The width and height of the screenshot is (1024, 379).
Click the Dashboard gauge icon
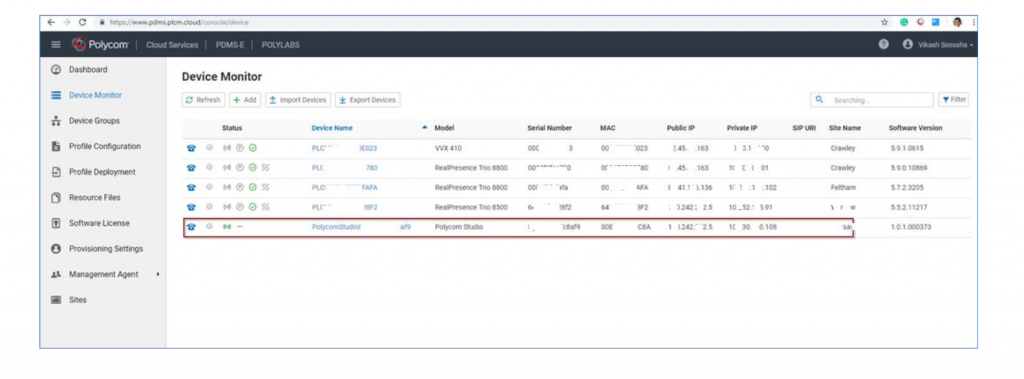tap(56, 69)
